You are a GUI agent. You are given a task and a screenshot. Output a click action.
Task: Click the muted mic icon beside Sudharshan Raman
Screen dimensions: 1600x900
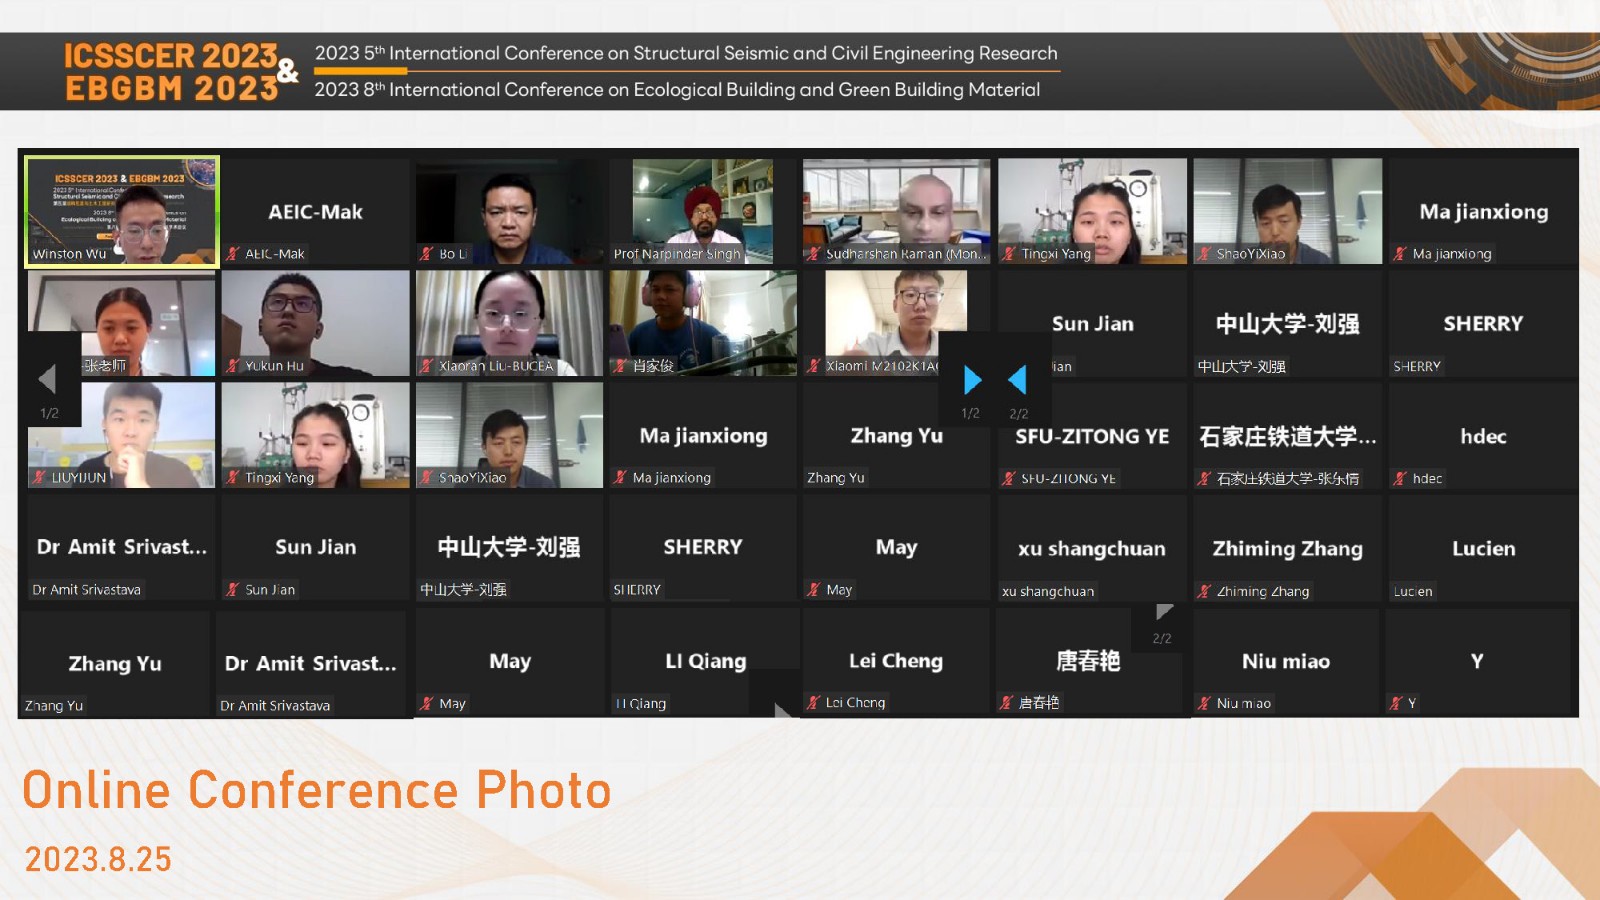click(814, 254)
